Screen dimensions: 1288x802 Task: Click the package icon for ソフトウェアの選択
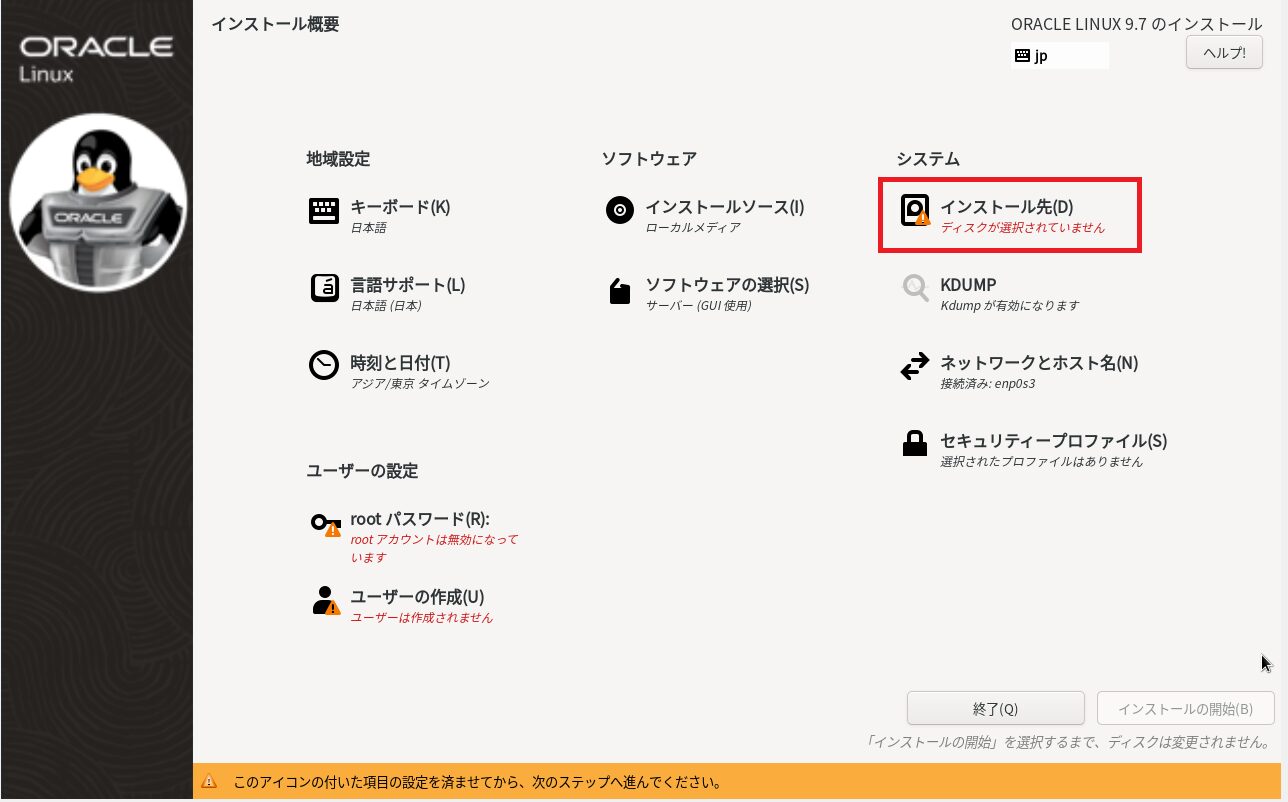click(x=620, y=290)
